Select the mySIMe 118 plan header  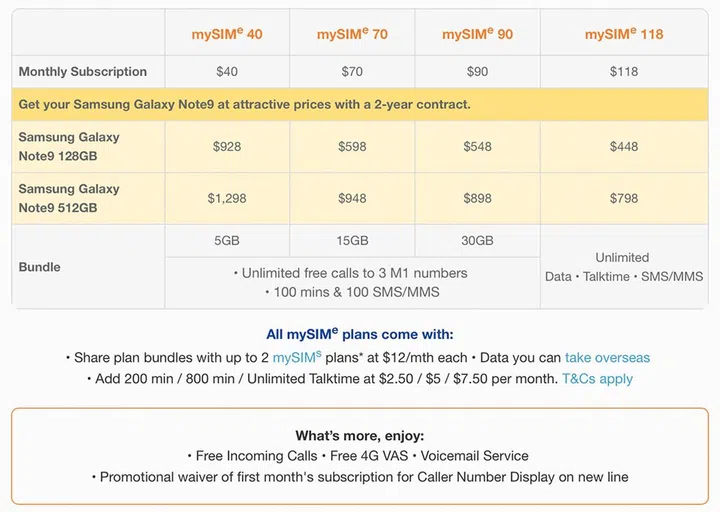(623, 34)
